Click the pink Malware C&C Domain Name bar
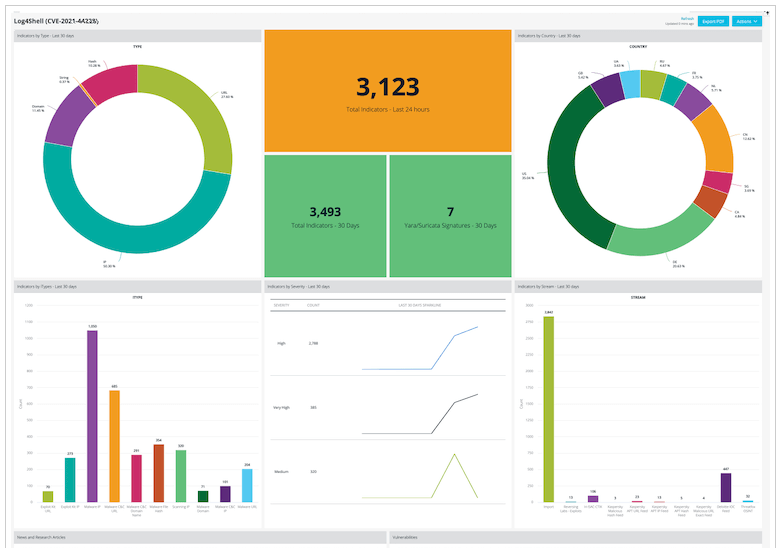The image size is (780, 548). point(136,478)
